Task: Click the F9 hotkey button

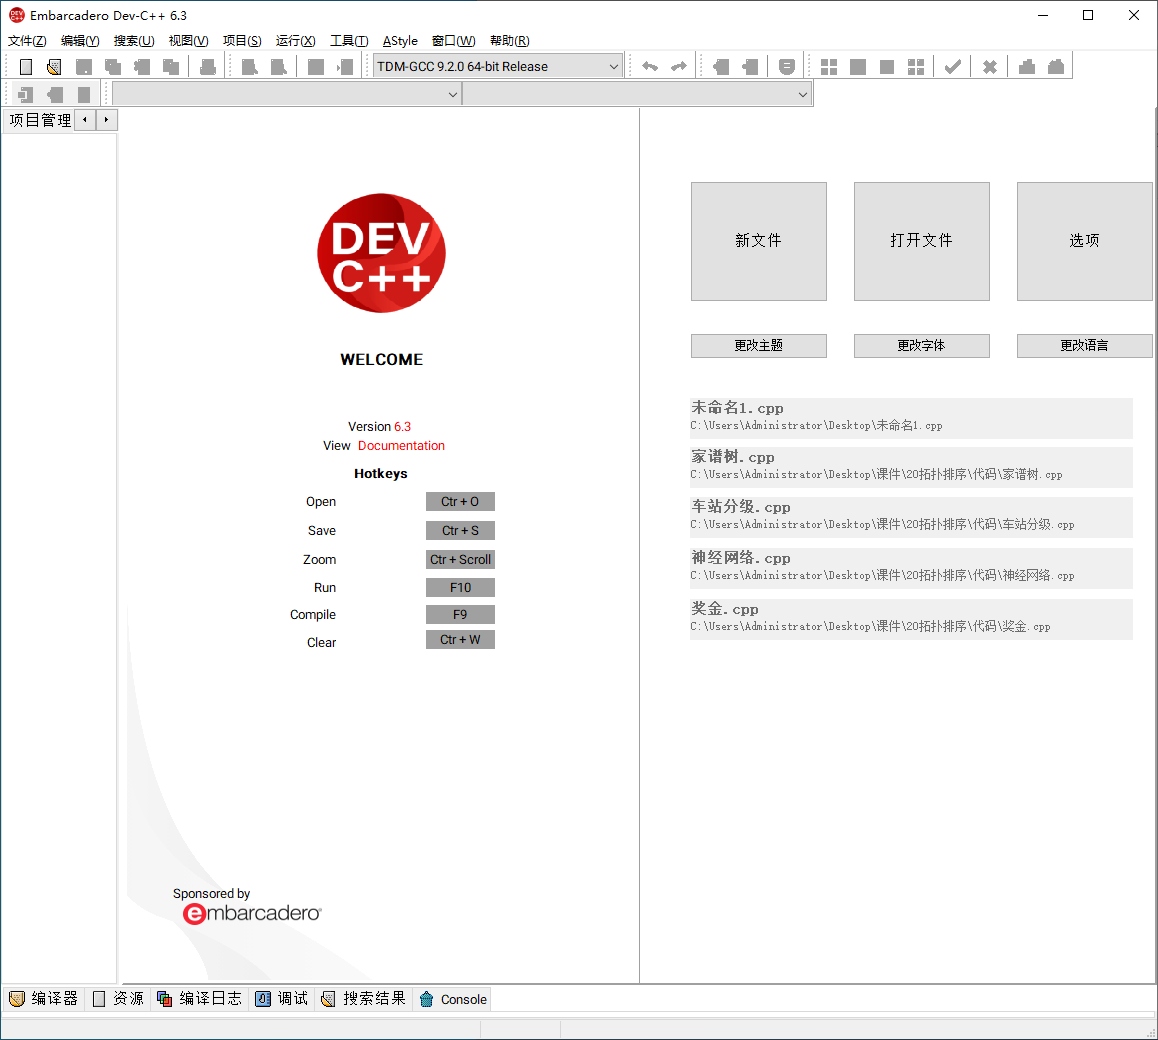Action: point(460,615)
